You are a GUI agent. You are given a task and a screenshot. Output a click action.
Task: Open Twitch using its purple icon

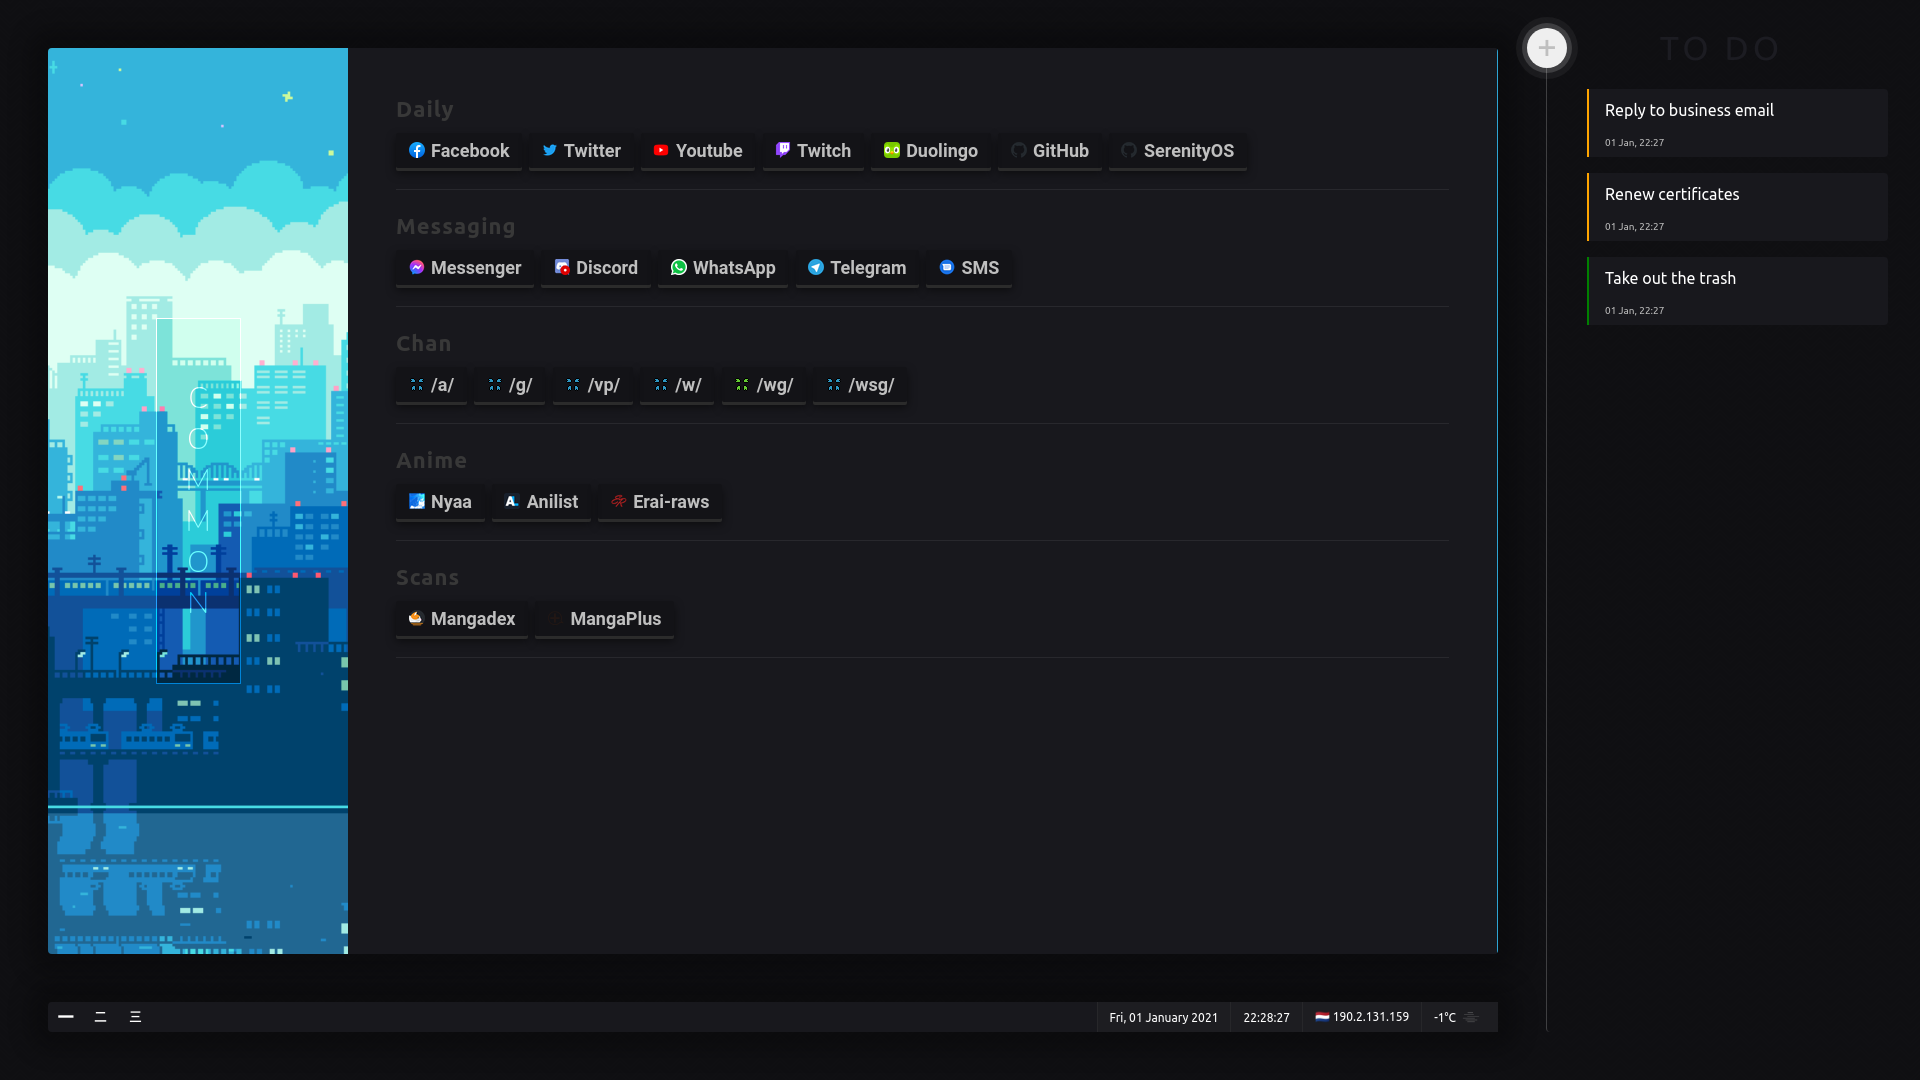tap(783, 150)
